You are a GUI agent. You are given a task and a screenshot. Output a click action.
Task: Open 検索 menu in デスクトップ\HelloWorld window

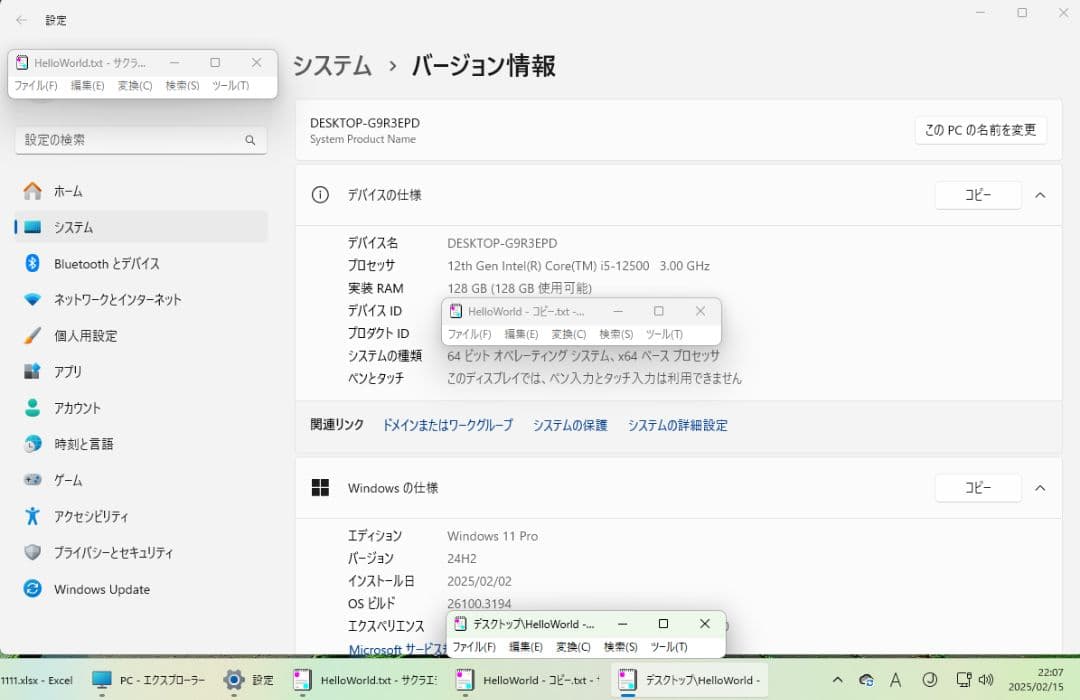(x=621, y=647)
